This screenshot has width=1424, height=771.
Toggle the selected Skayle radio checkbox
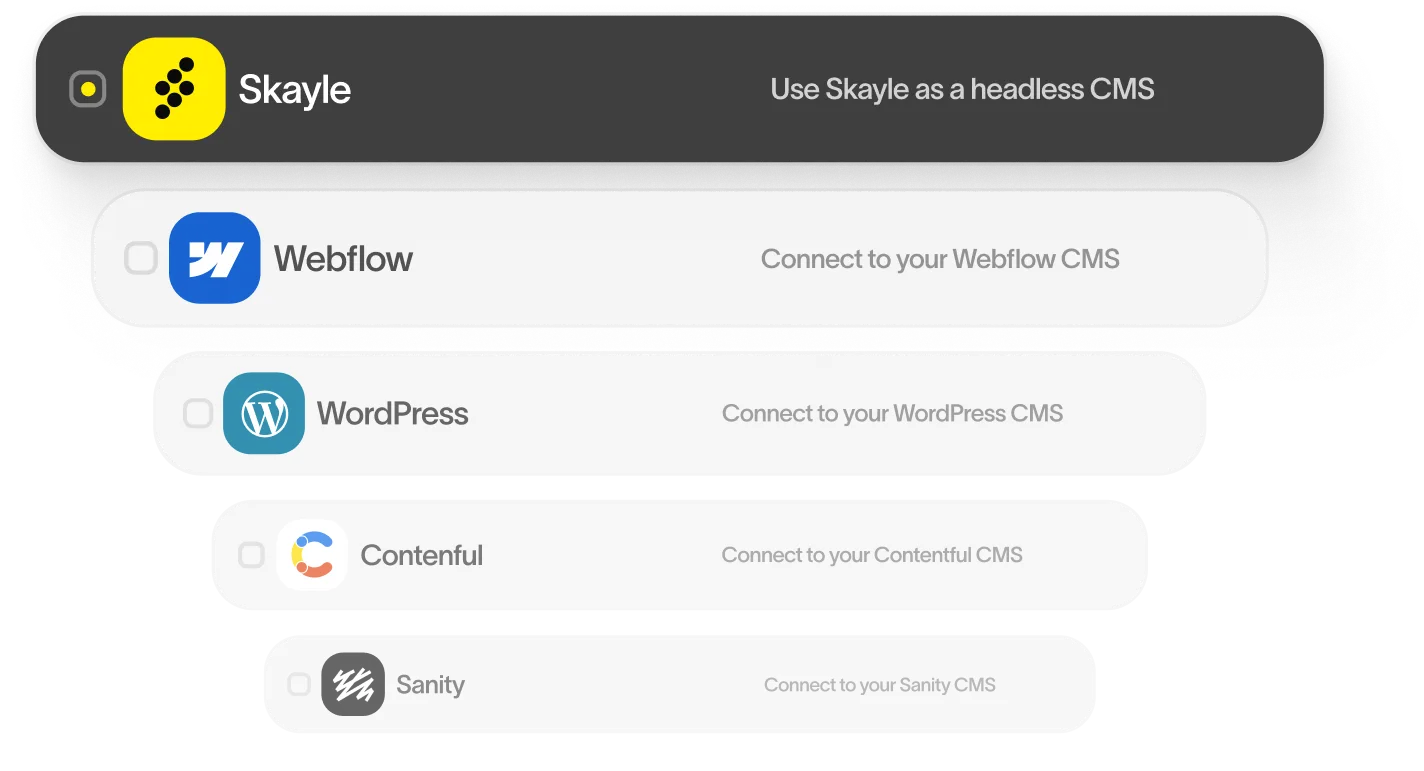(x=88, y=89)
